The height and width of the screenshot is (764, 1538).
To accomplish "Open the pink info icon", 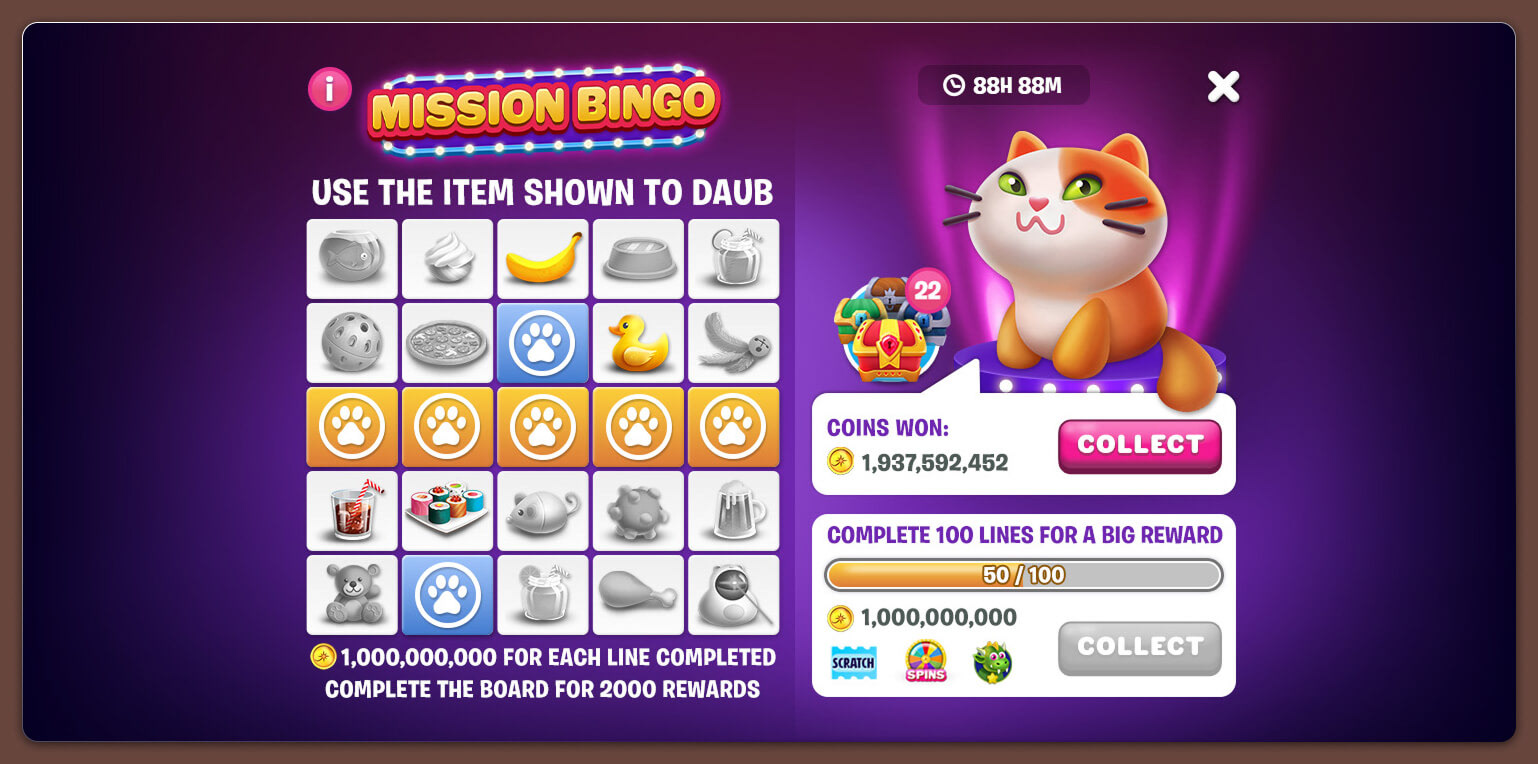I will point(329,89).
